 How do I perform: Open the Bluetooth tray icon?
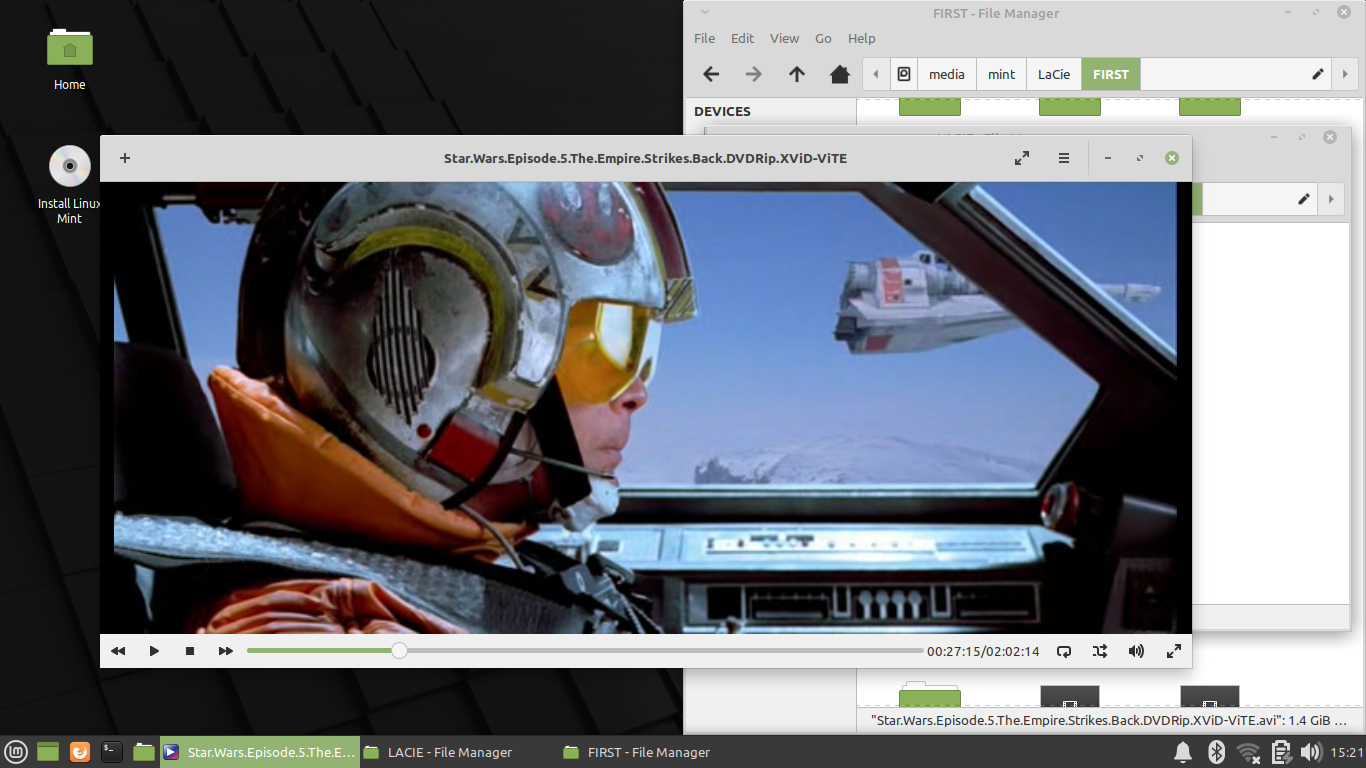(1216, 752)
